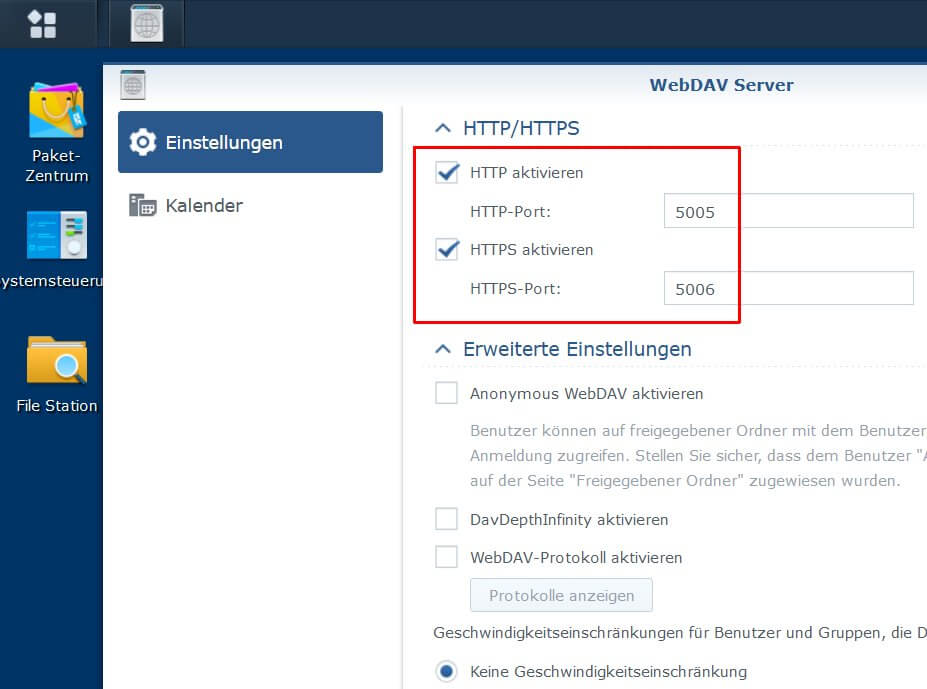
Task: Enable Anonymous WebDAV aktivieren checkbox
Action: pyautogui.click(x=446, y=393)
